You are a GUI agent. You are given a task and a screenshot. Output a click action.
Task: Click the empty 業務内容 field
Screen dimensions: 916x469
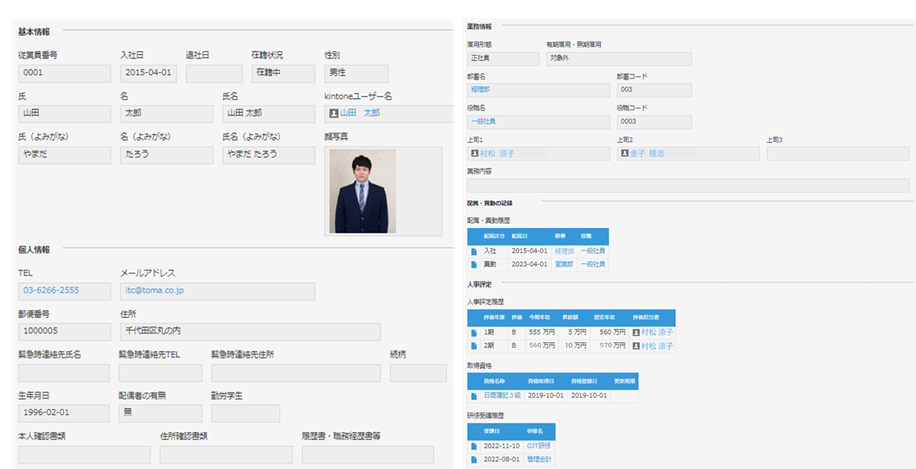click(688, 186)
